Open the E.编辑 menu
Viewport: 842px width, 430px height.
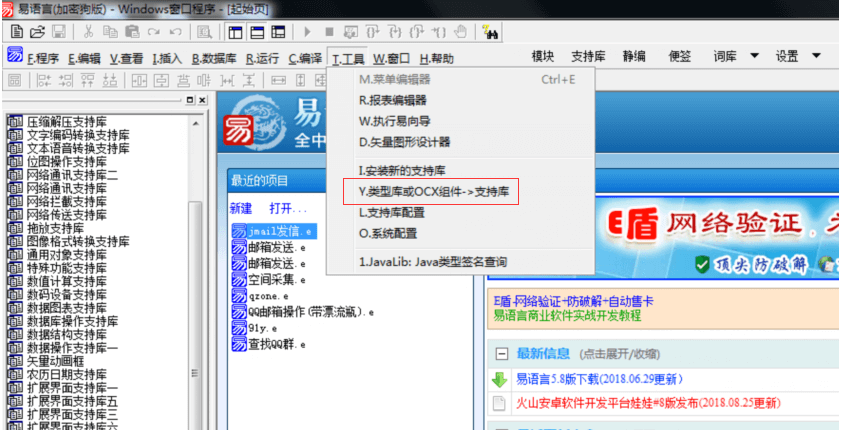(84, 59)
